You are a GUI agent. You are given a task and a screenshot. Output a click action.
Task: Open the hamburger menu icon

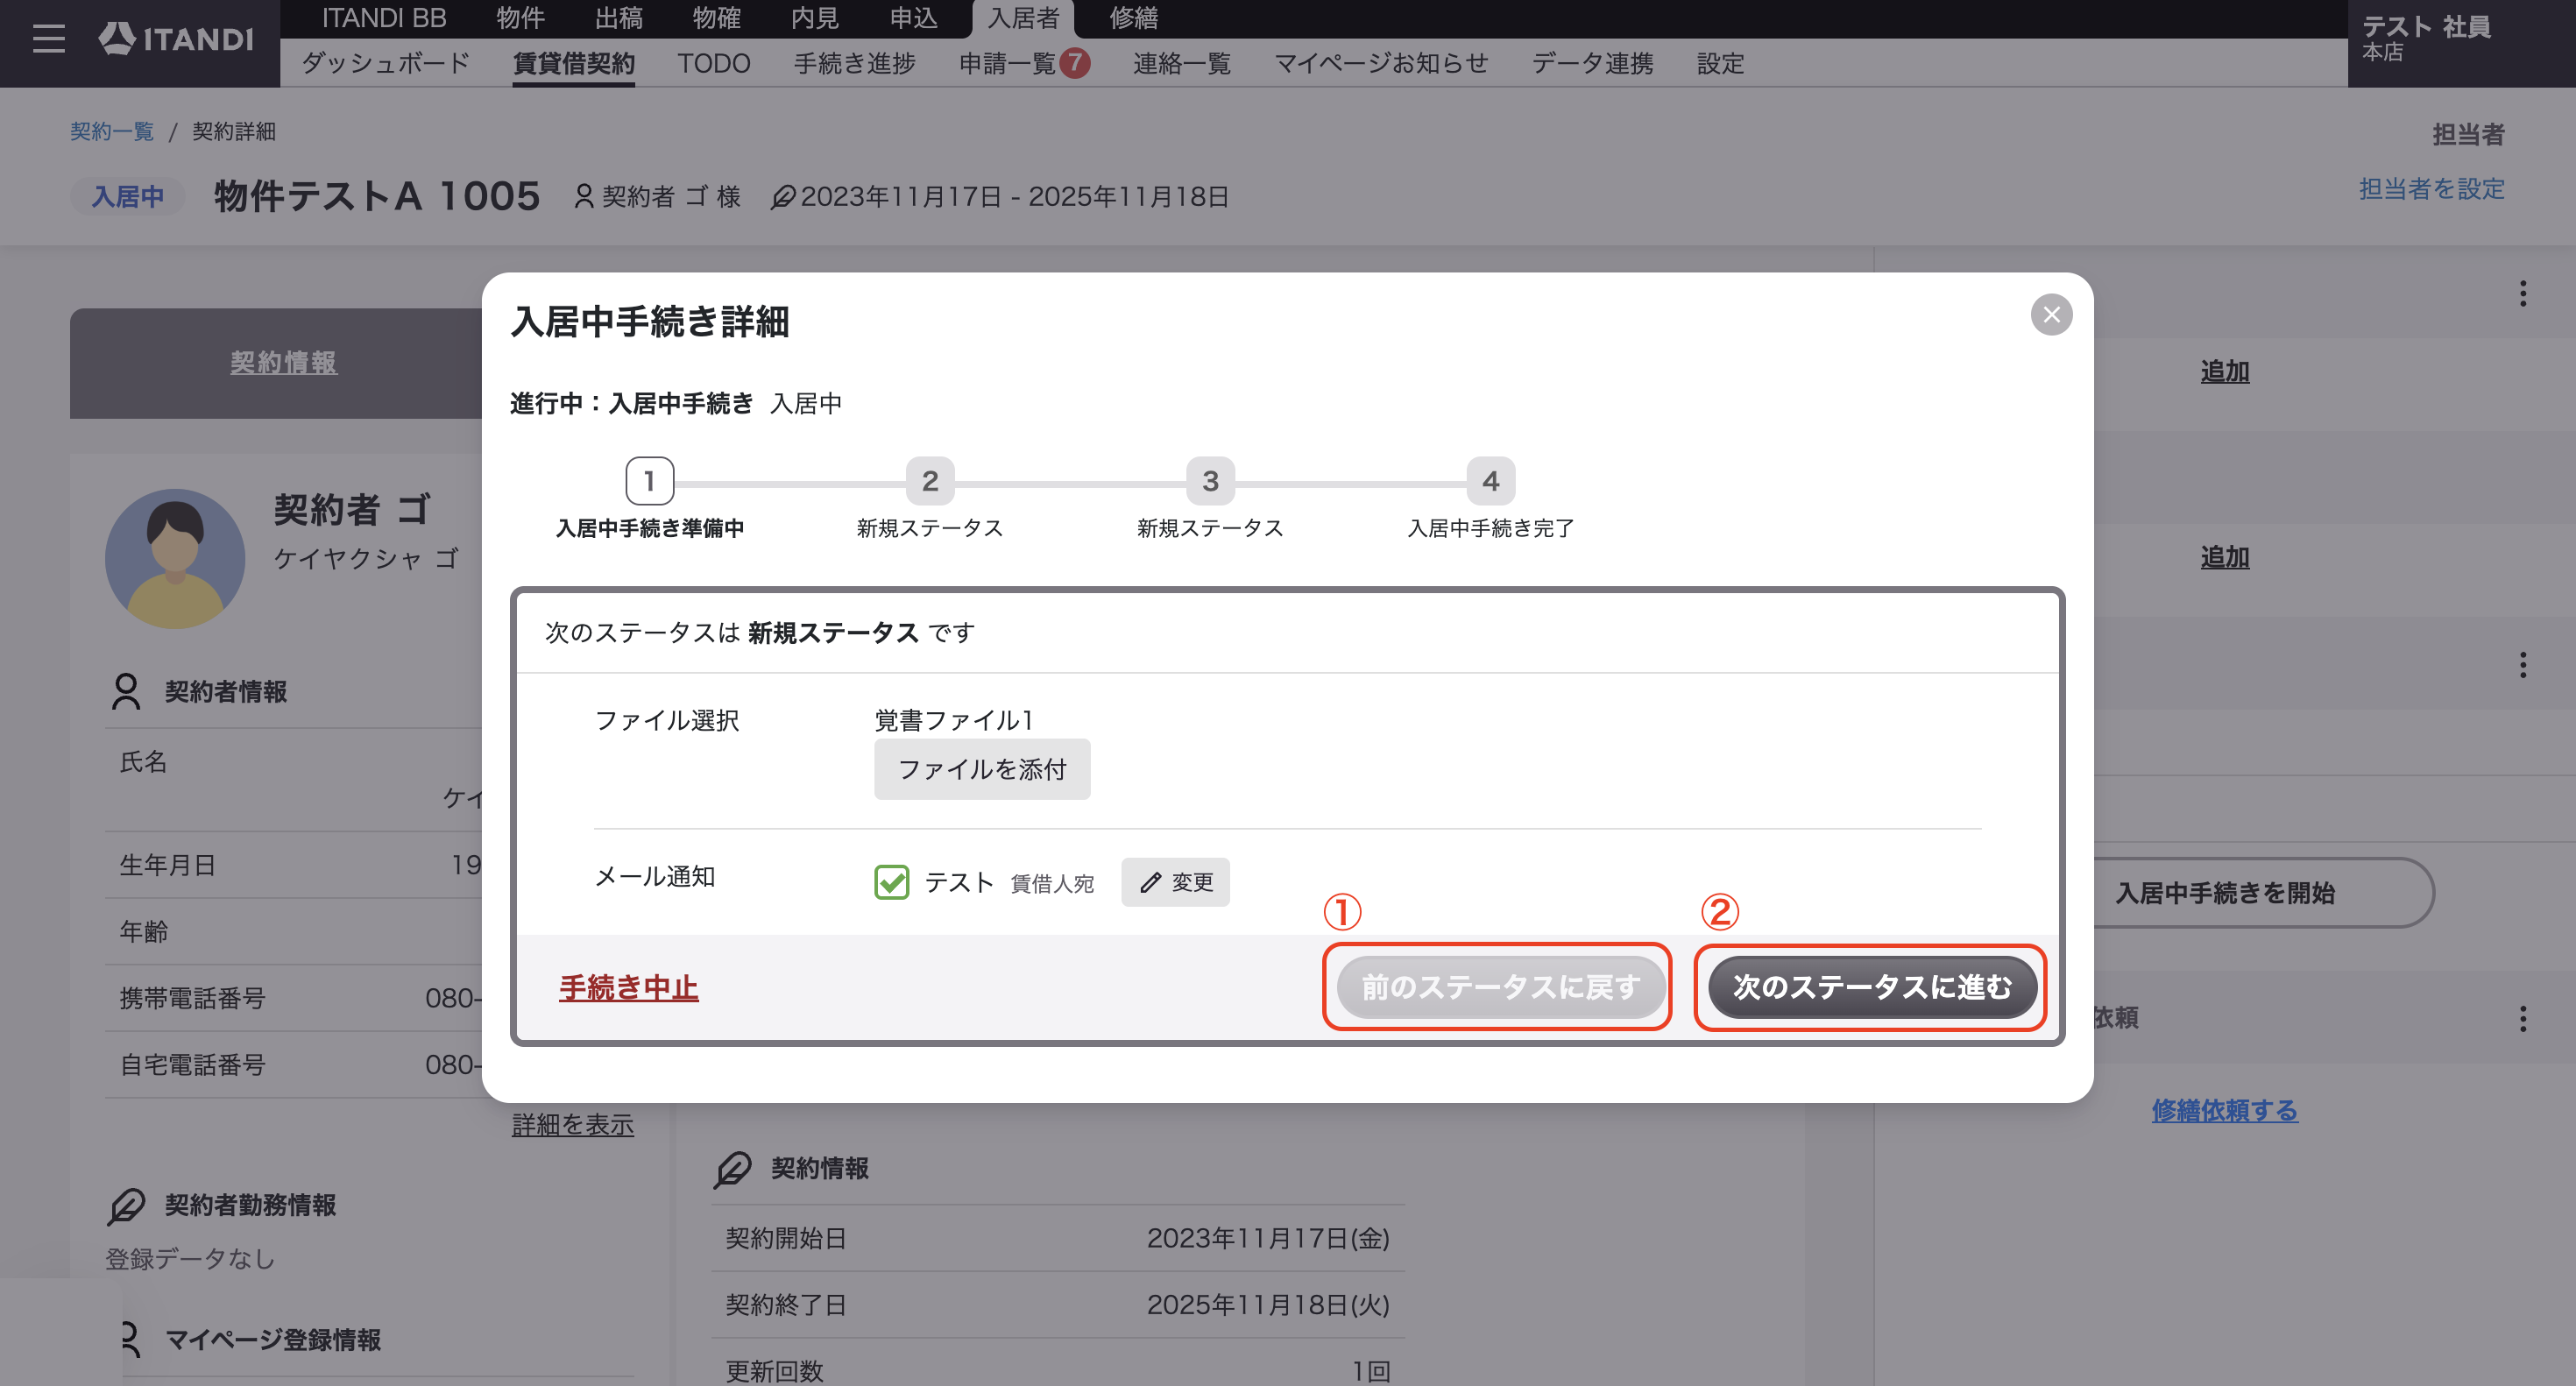click(x=48, y=39)
